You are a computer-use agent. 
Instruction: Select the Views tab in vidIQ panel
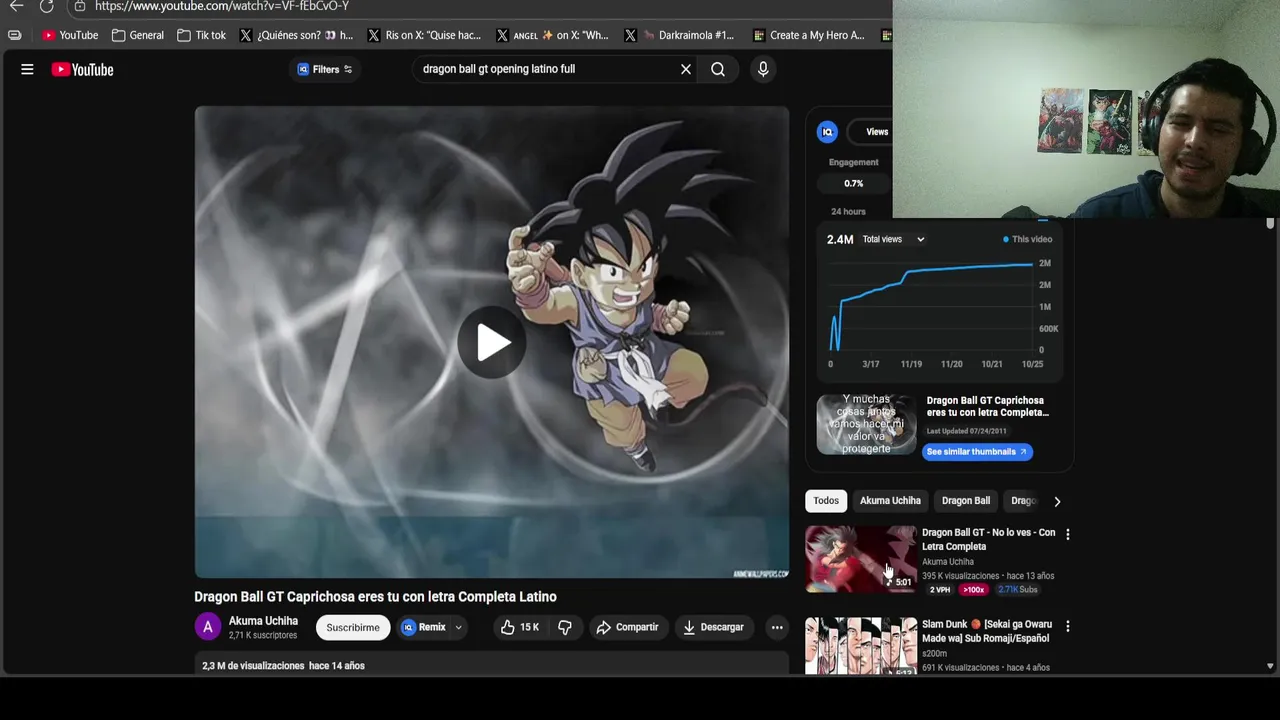pyautogui.click(x=877, y=132)
